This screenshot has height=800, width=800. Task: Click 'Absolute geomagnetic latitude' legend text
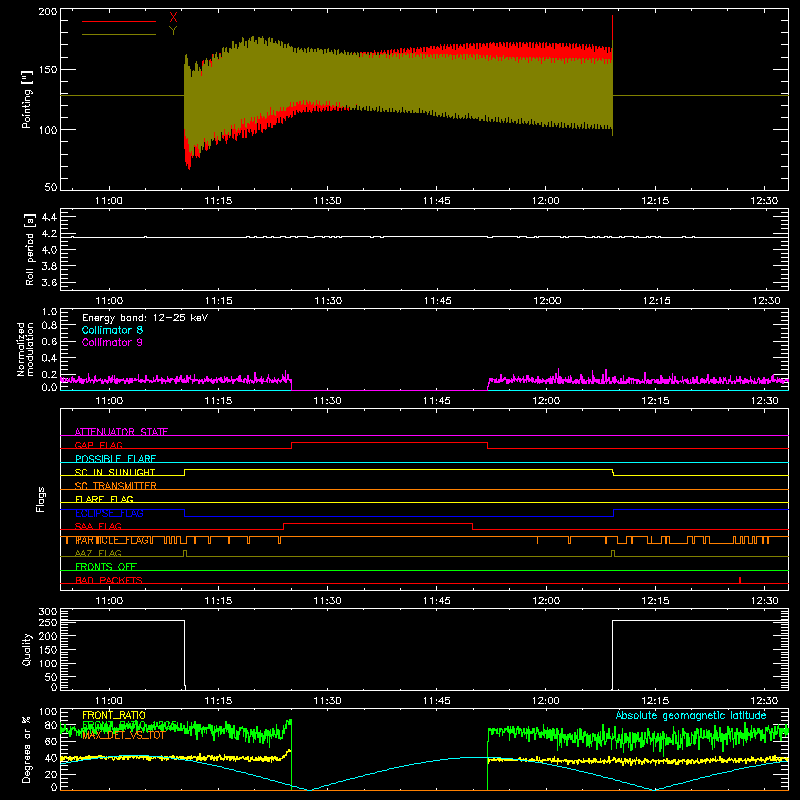pos(691,715)
